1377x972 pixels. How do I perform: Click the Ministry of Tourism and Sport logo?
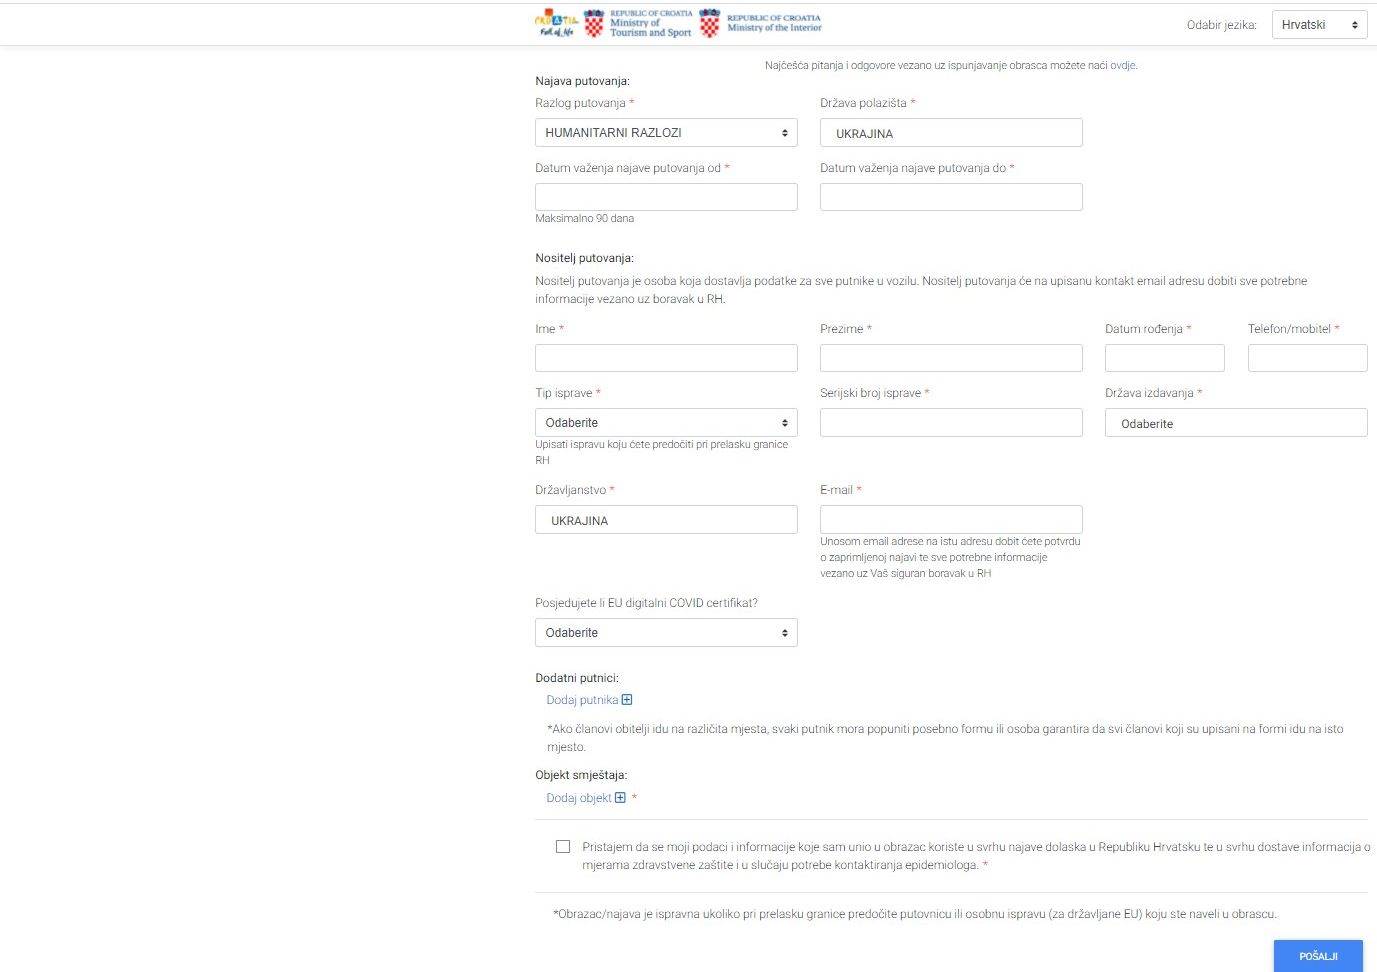[638, 24]
